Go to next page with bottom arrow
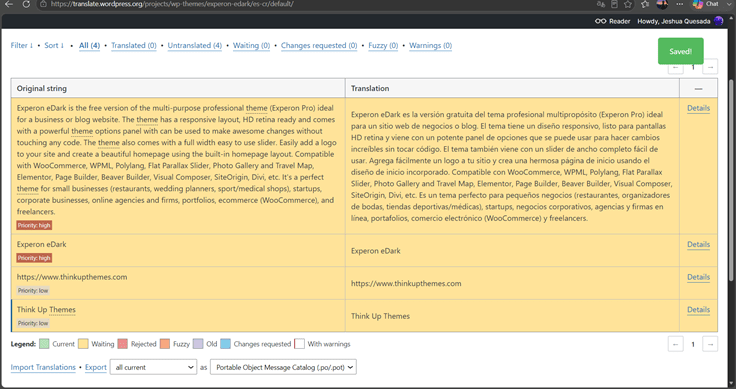This screenshot has height=389, width=736. pos(710,344)
